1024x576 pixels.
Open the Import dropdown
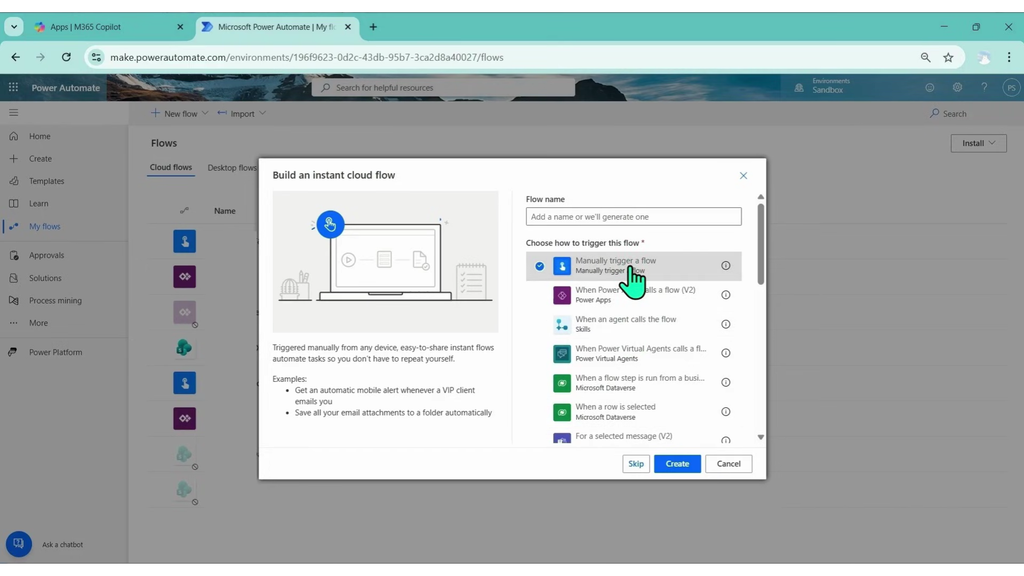[242, 113]
